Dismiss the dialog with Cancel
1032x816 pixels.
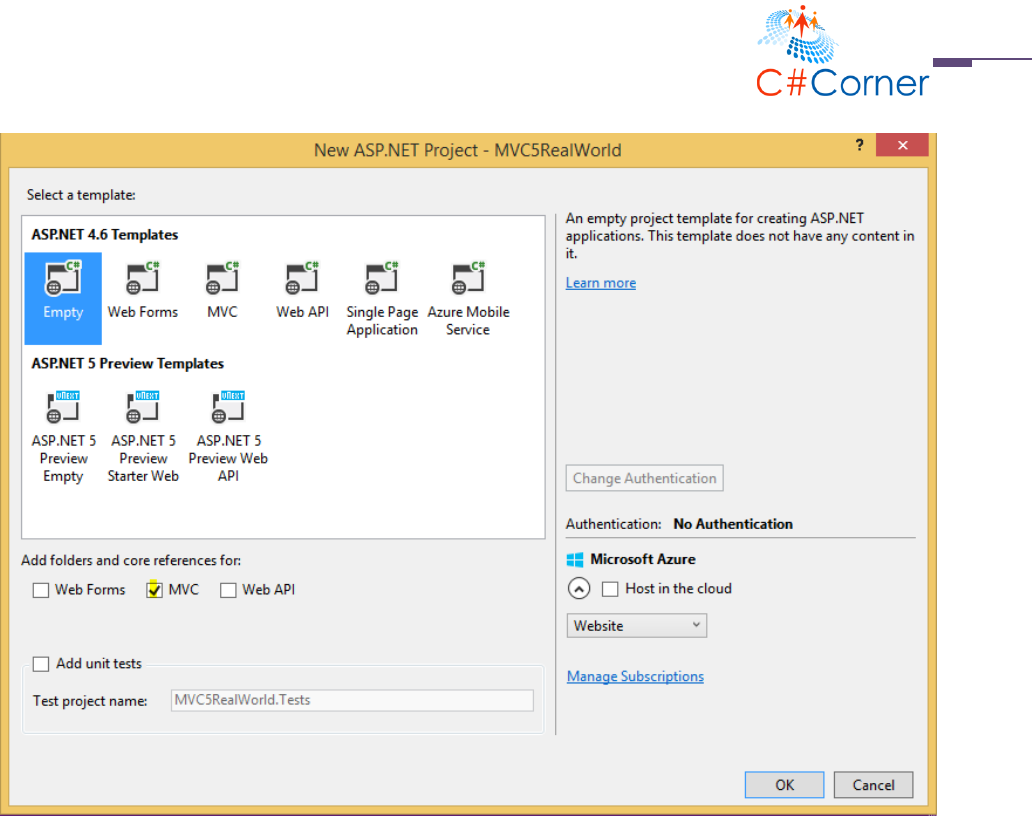(x=873, y=785)
